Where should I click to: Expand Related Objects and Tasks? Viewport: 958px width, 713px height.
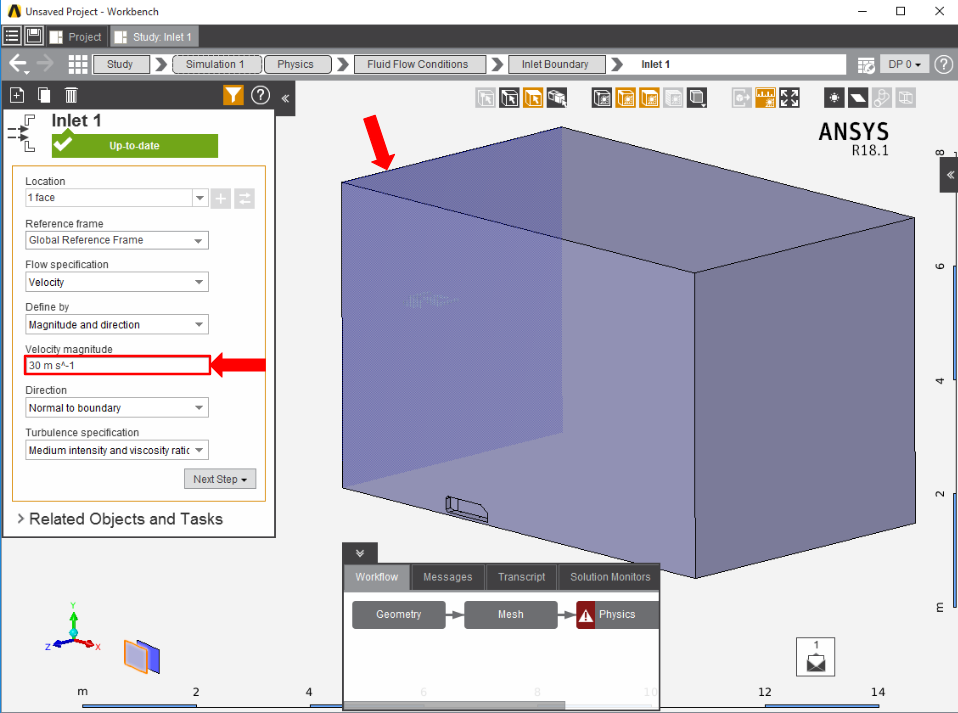[120, 519]
